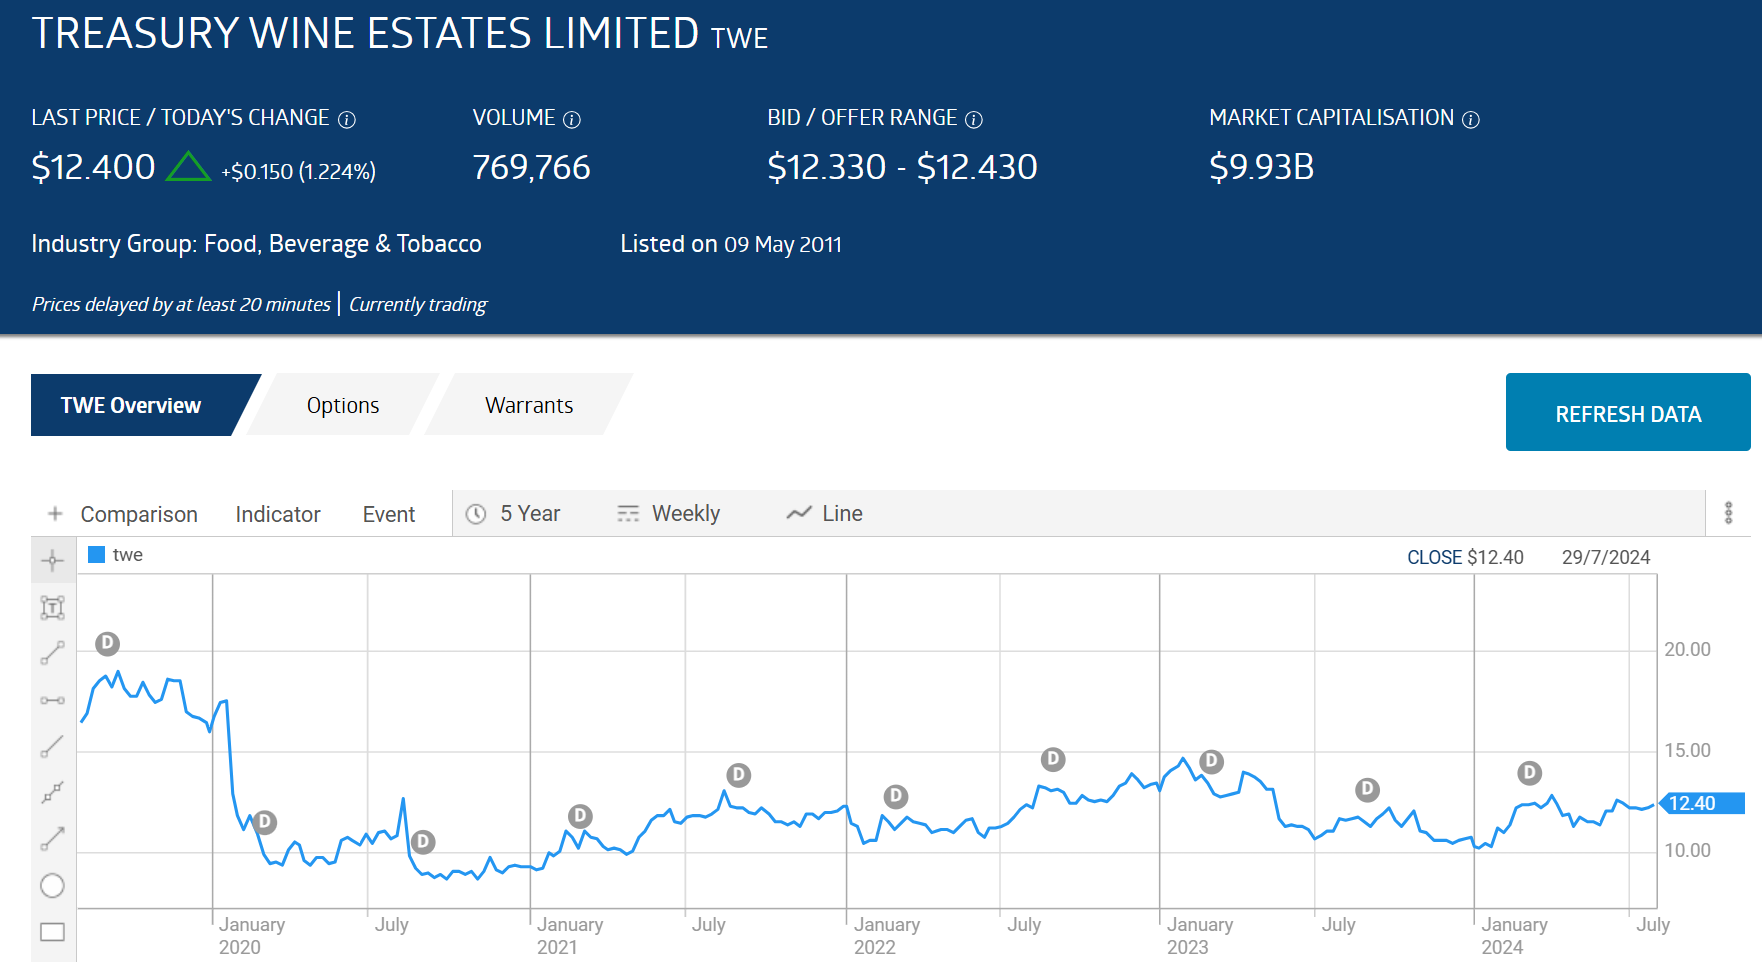Select the multi-point trend channel tool
The width and height of the screenshot is (1762, 962).
pos(53,793)
